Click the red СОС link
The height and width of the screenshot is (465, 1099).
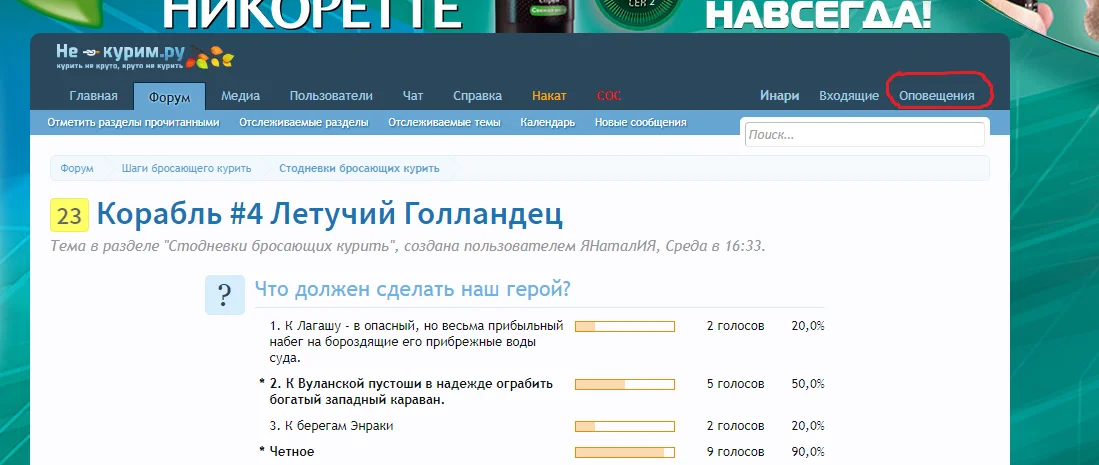(608, 96)
